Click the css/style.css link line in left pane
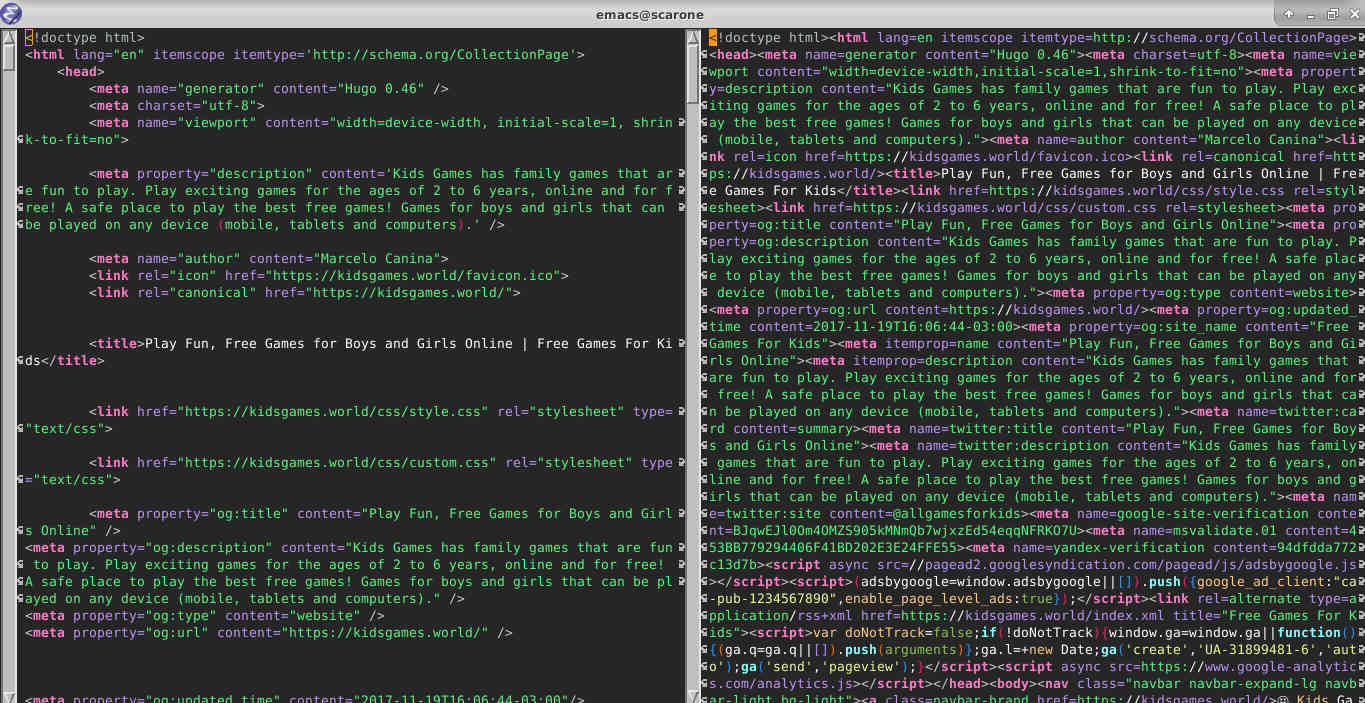1365x703 pixels. click(381, 412)
